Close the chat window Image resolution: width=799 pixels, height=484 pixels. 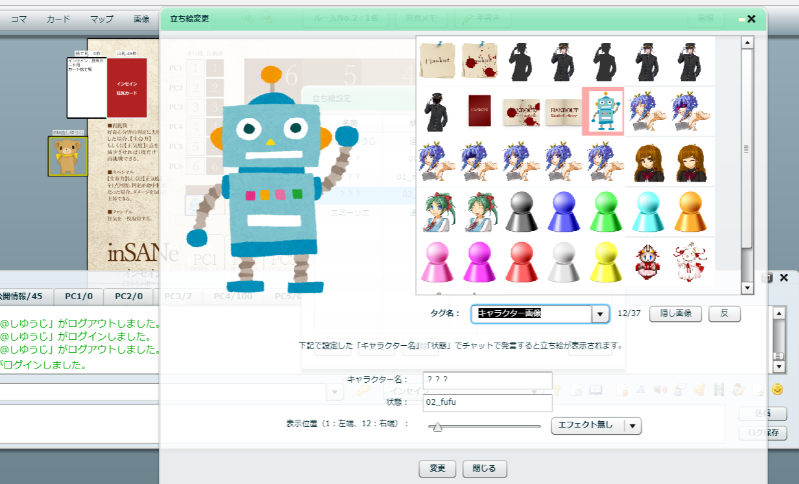coord(784,278)
